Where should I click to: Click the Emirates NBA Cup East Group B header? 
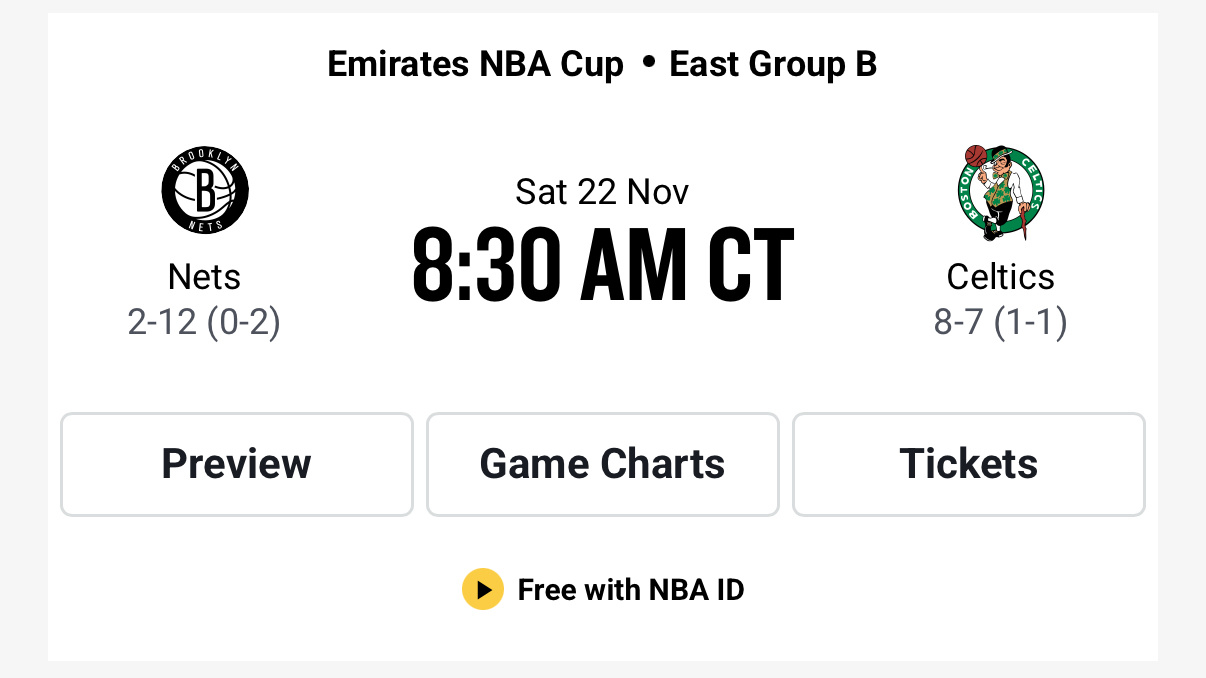click(602, 64)
